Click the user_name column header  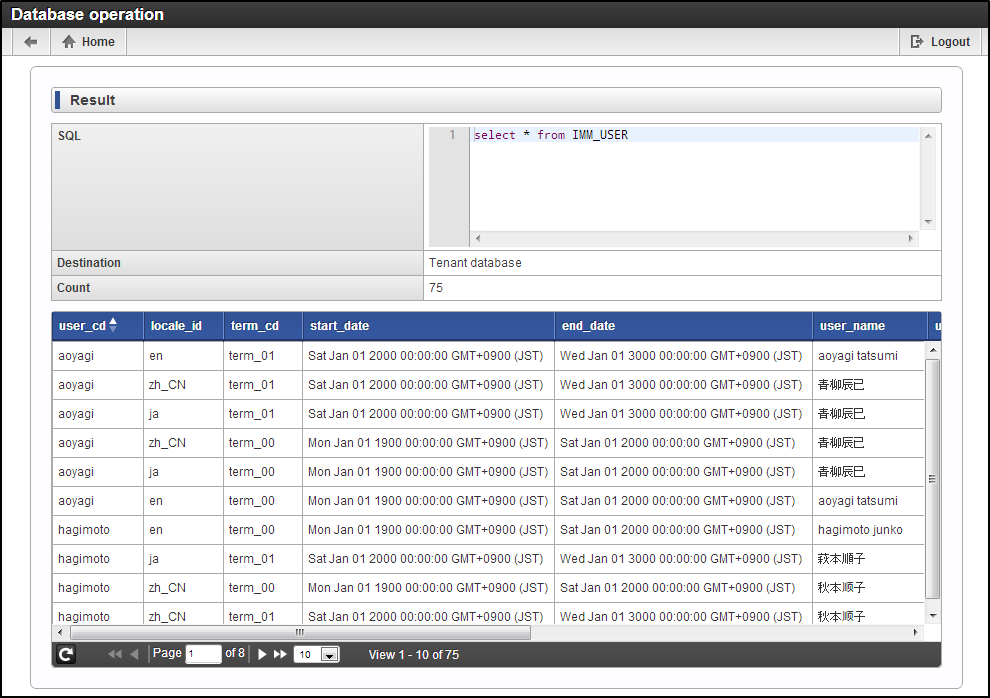(x=869, y=326)
